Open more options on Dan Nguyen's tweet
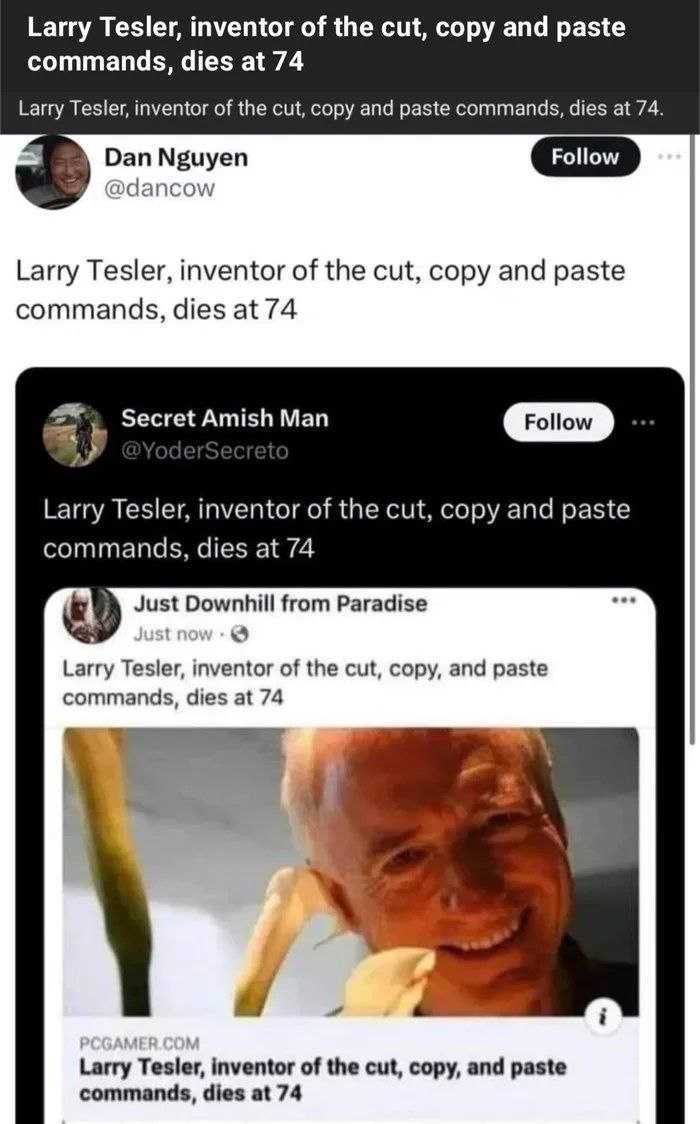This screenshot has width=700, height=1124. [x=668, y=157]
